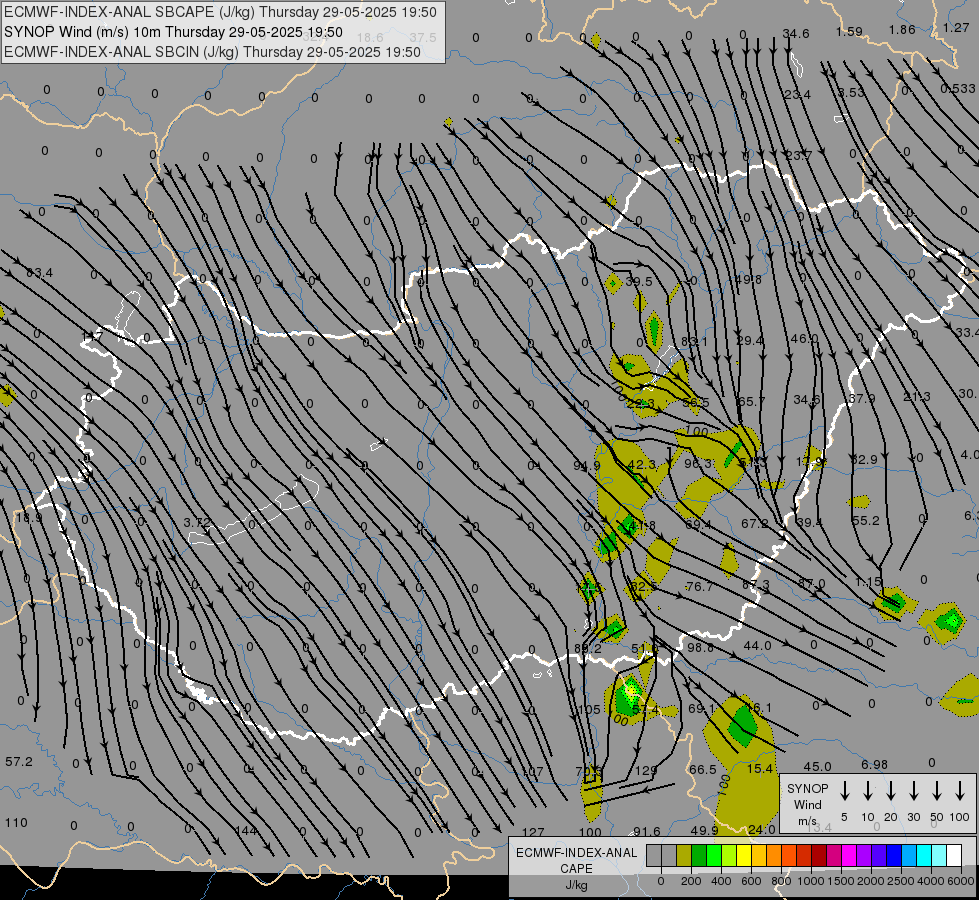Click the 110 value at lower left
The height and width of the screenshot is (900, 979).
(16, 823)
